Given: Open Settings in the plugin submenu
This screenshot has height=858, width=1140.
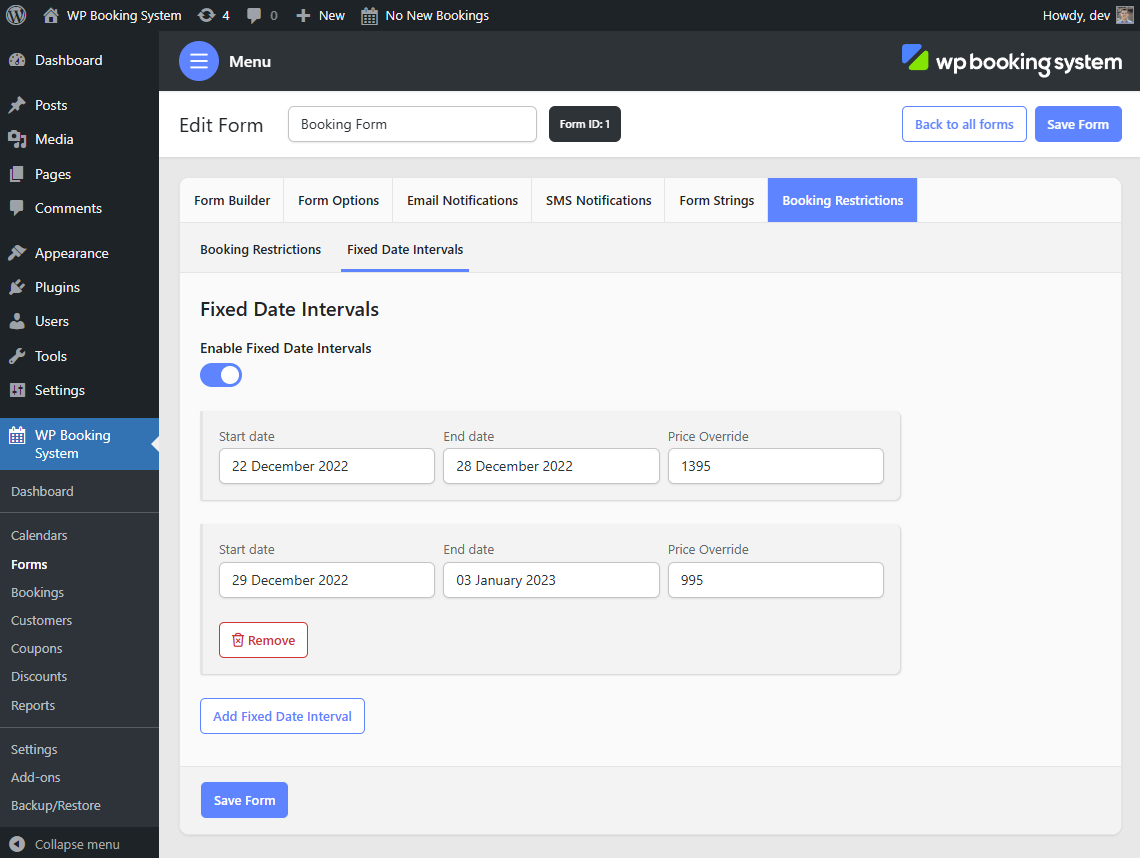Looking at the screenshot, I should pos(34,749).
